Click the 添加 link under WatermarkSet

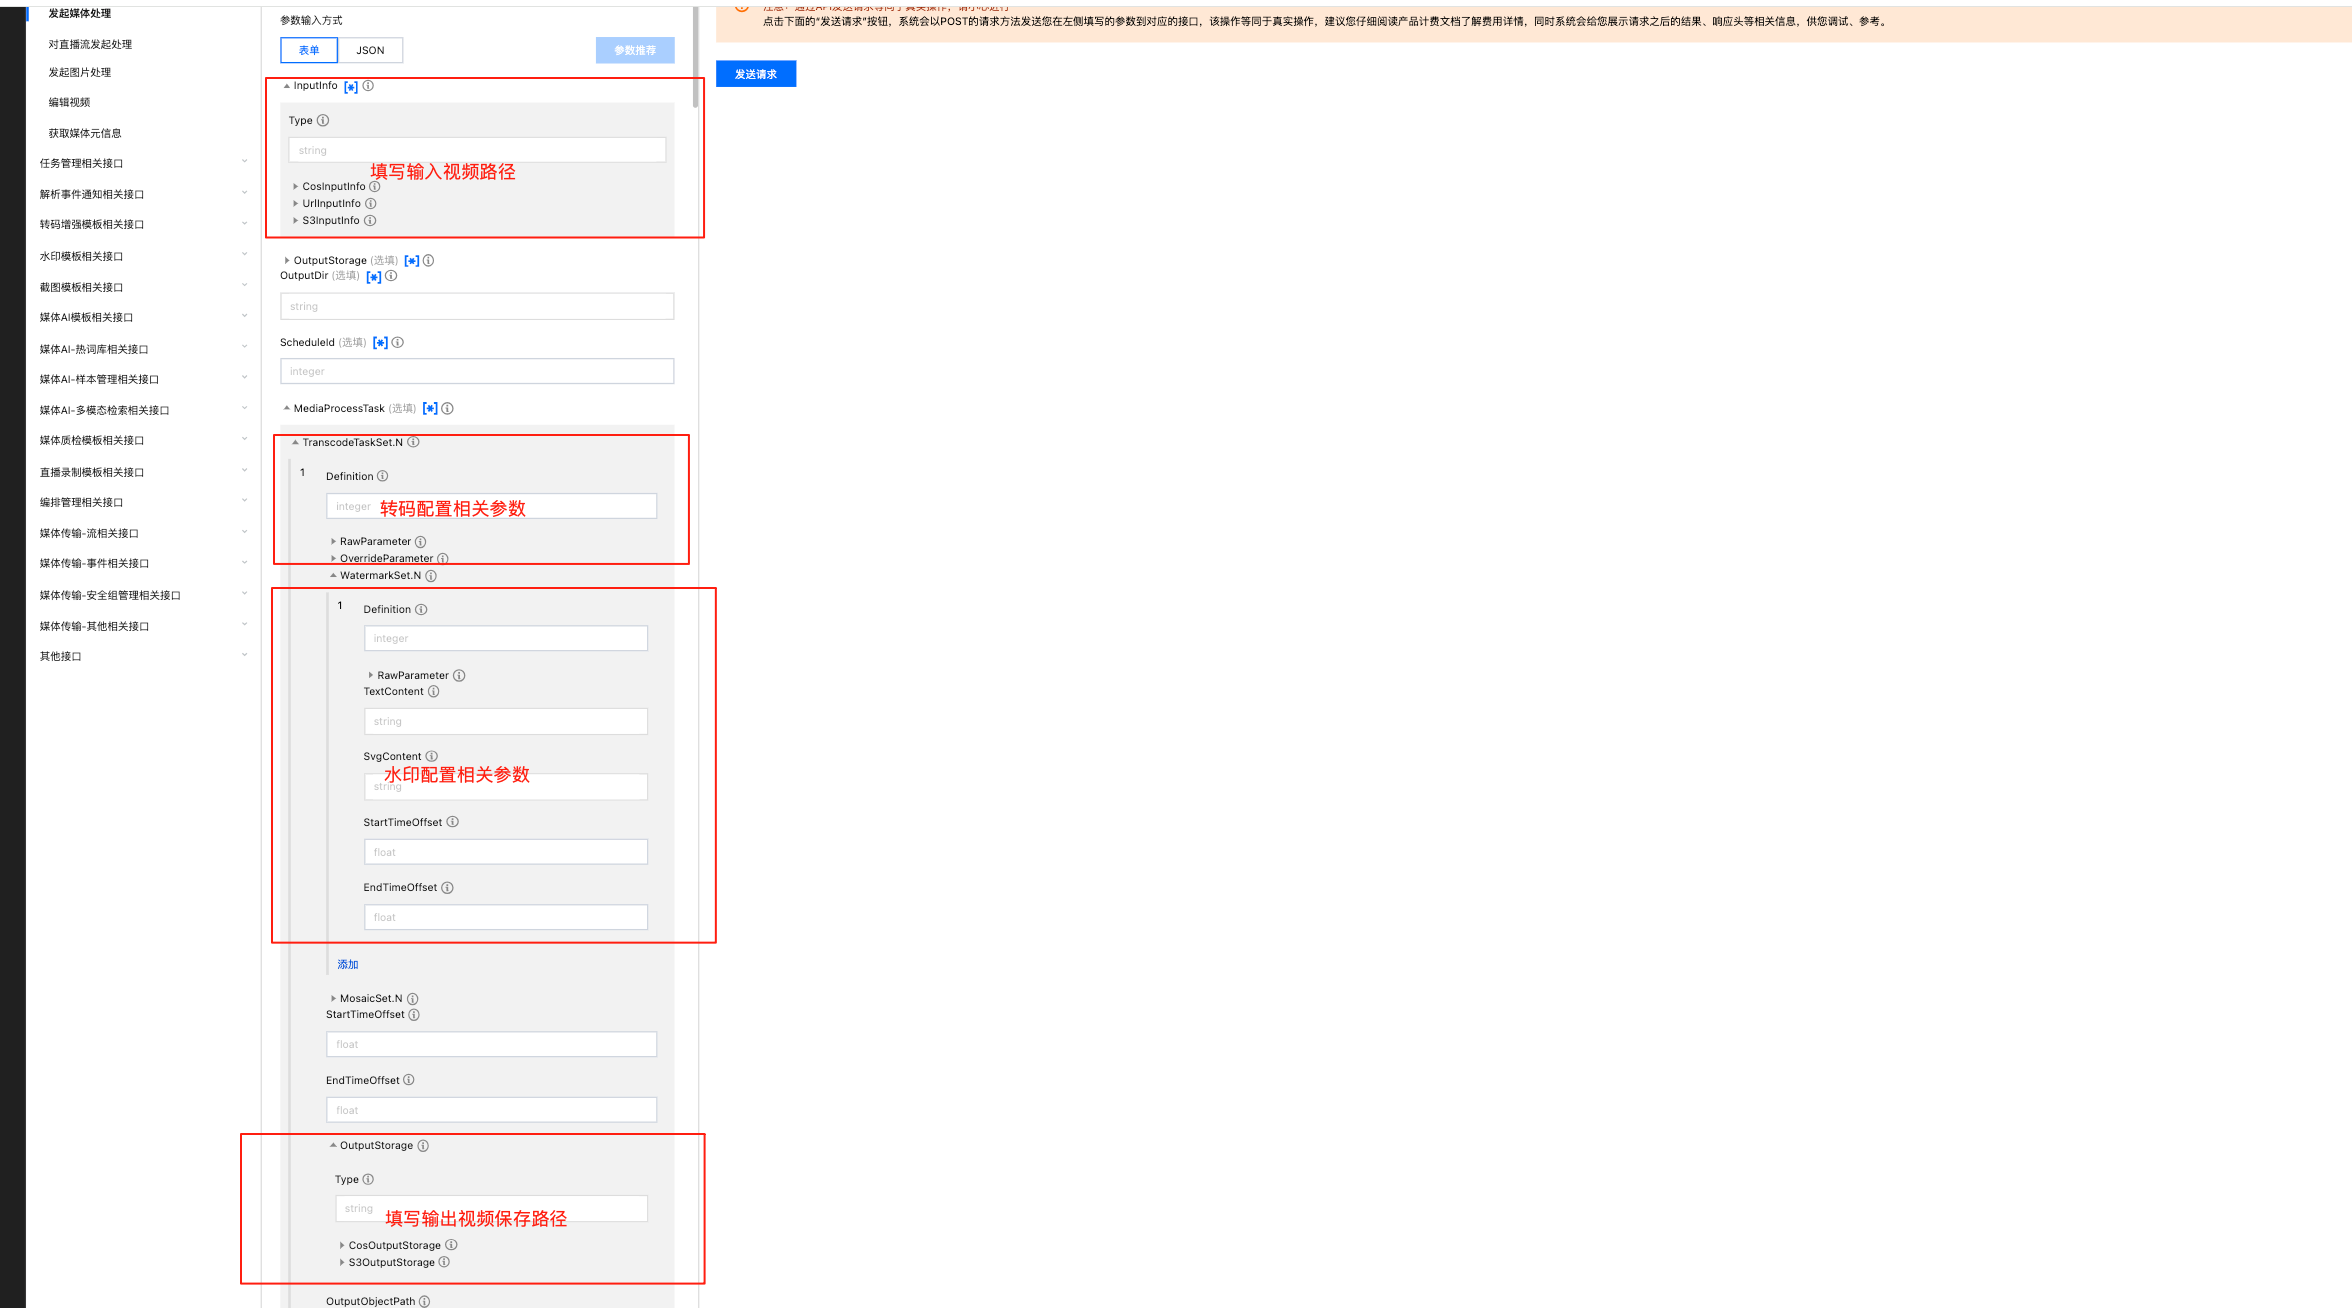point(347,965)
